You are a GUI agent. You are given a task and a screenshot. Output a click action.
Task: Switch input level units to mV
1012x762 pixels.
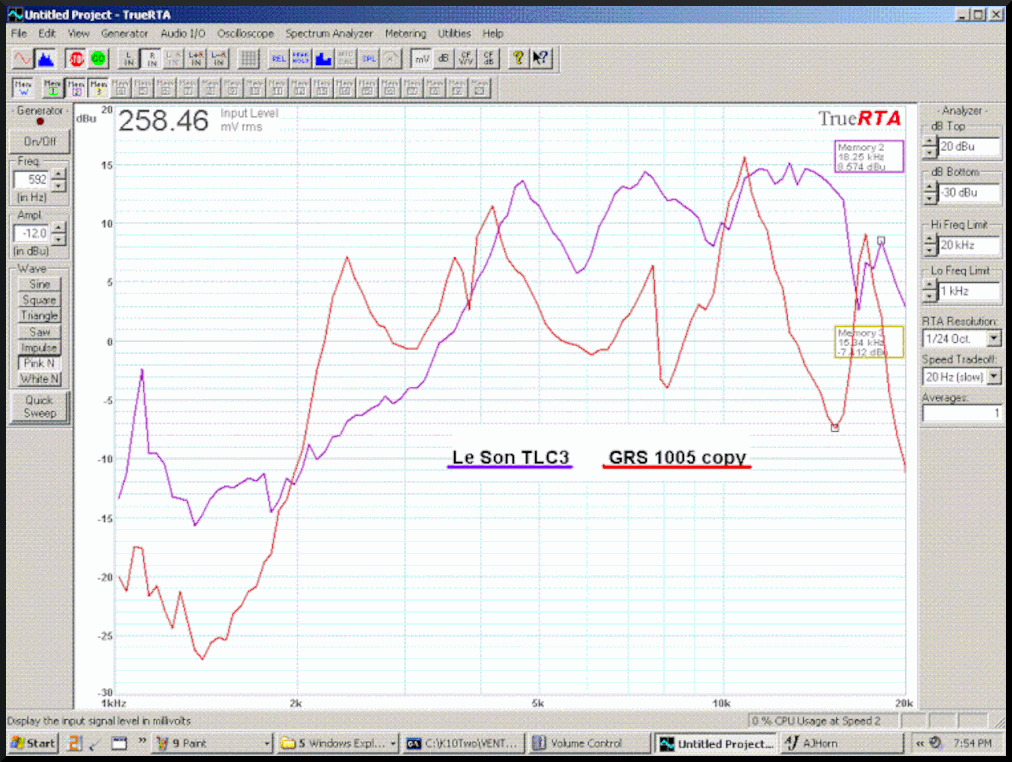421,59
